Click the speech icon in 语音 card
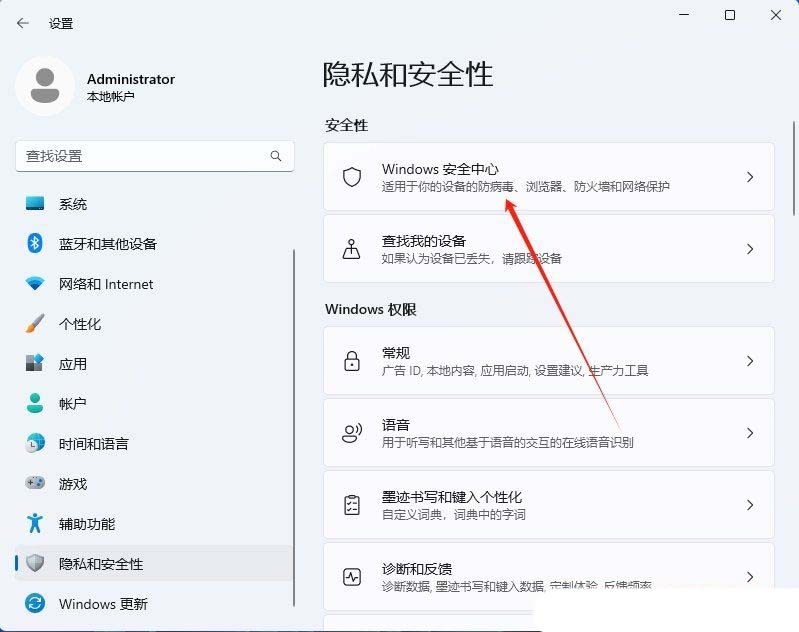This screenshot has width=799, height=632. tap(352, 433)
